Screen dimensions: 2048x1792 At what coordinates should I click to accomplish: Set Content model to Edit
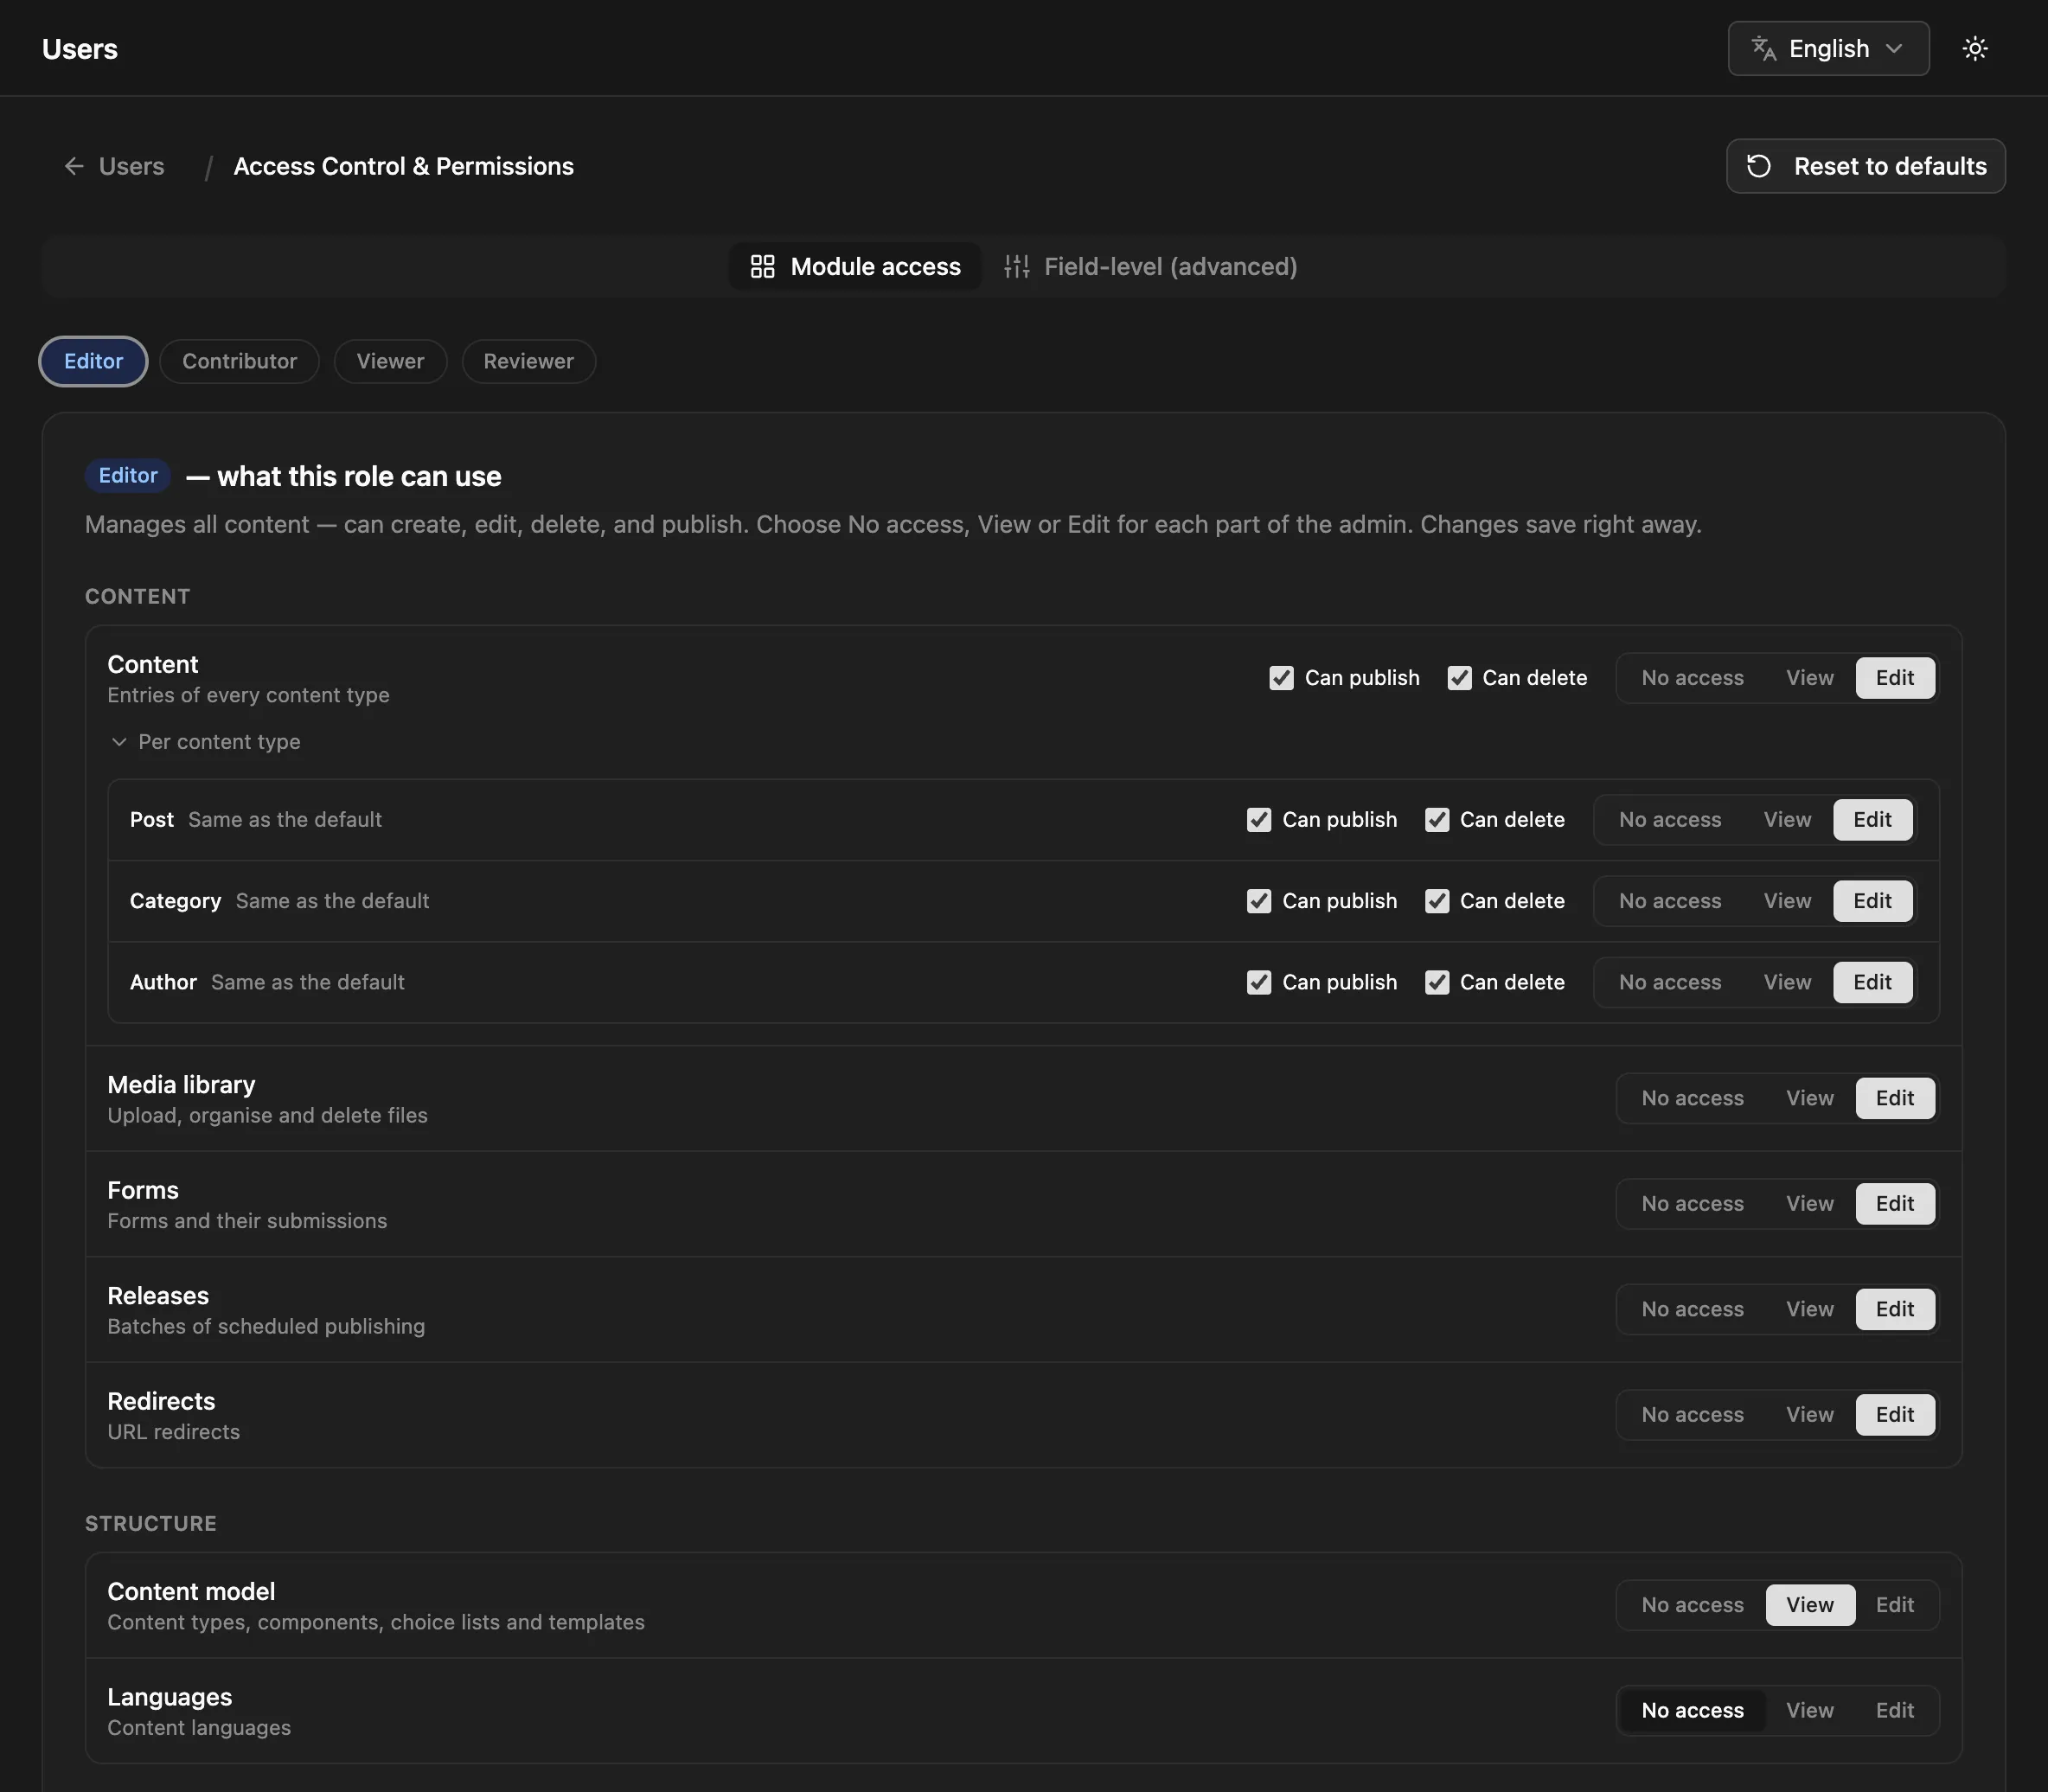(x=1894, y=1605)
